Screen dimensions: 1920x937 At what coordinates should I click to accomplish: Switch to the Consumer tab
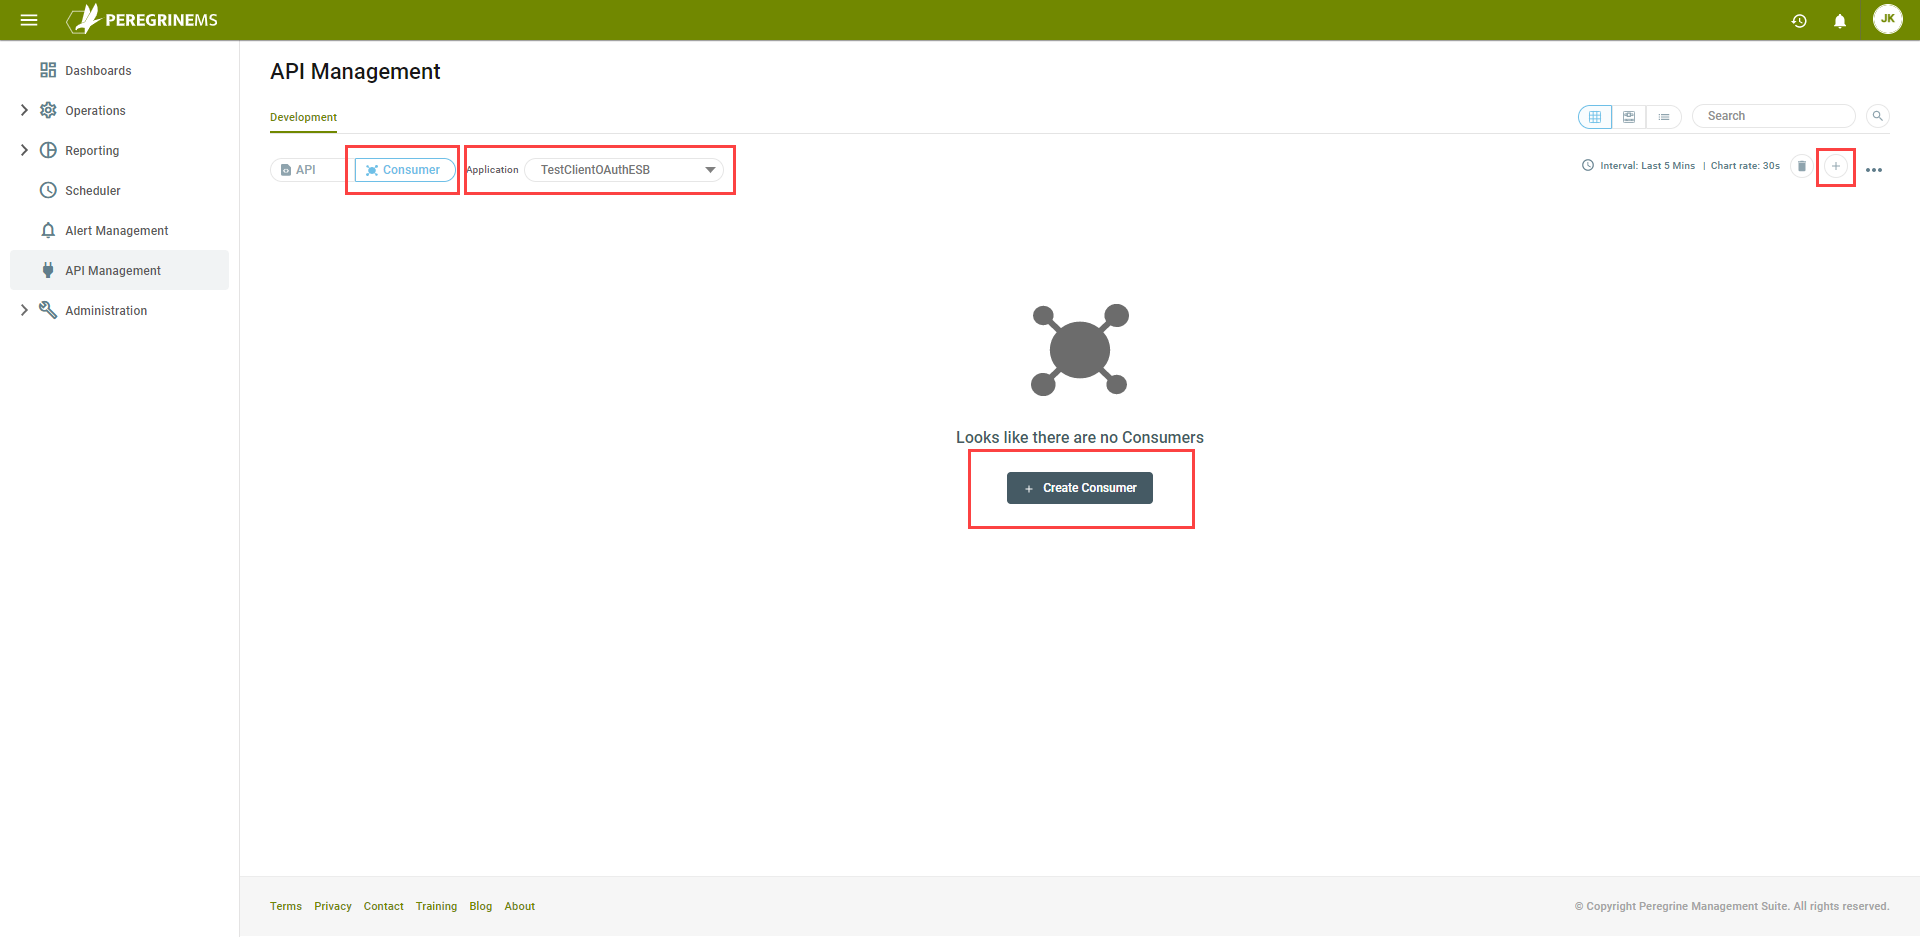tap(403, 170)
